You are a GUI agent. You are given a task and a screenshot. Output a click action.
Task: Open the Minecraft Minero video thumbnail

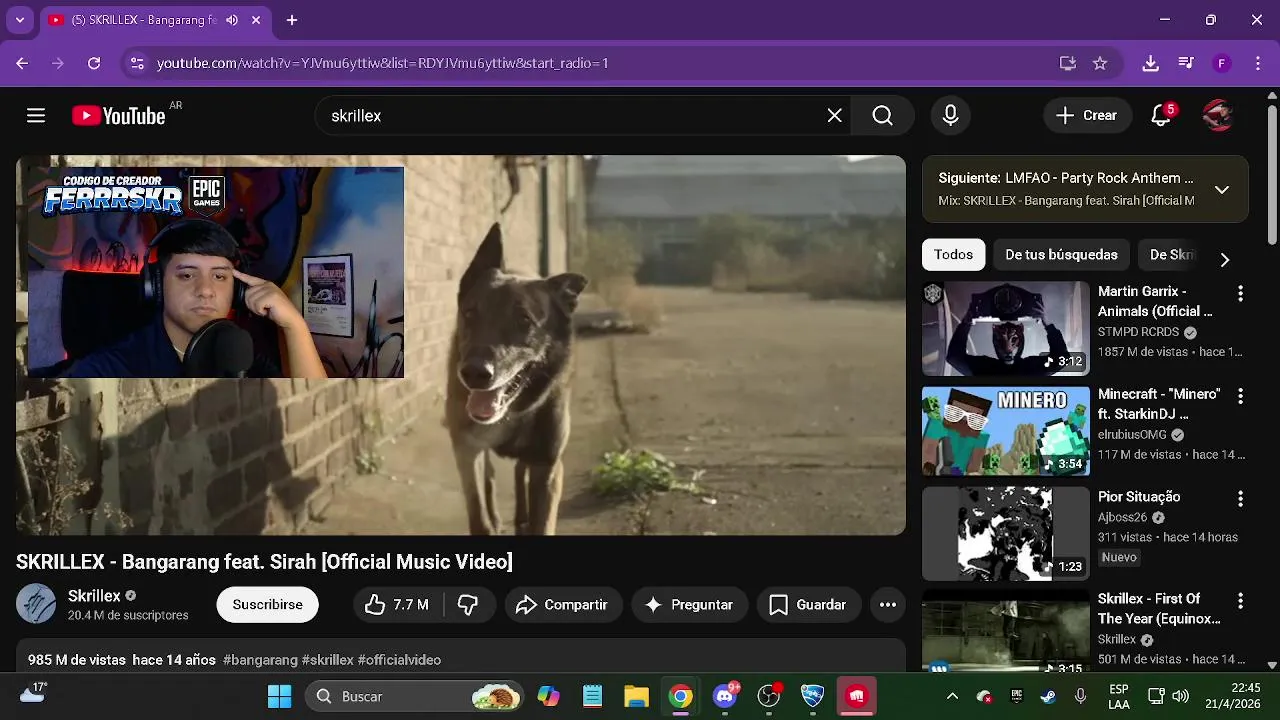(1006, 430)
